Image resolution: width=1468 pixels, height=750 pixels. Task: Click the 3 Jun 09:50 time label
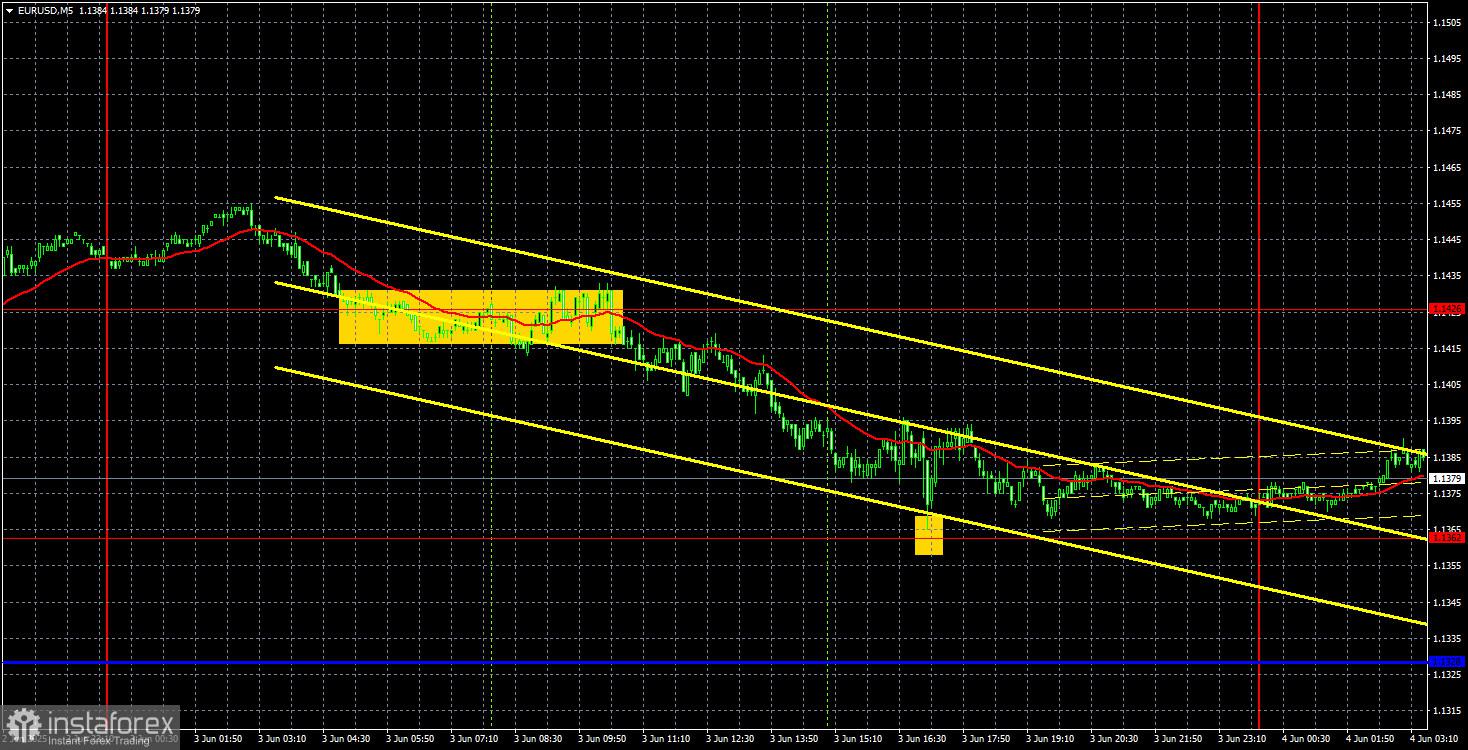602,739
